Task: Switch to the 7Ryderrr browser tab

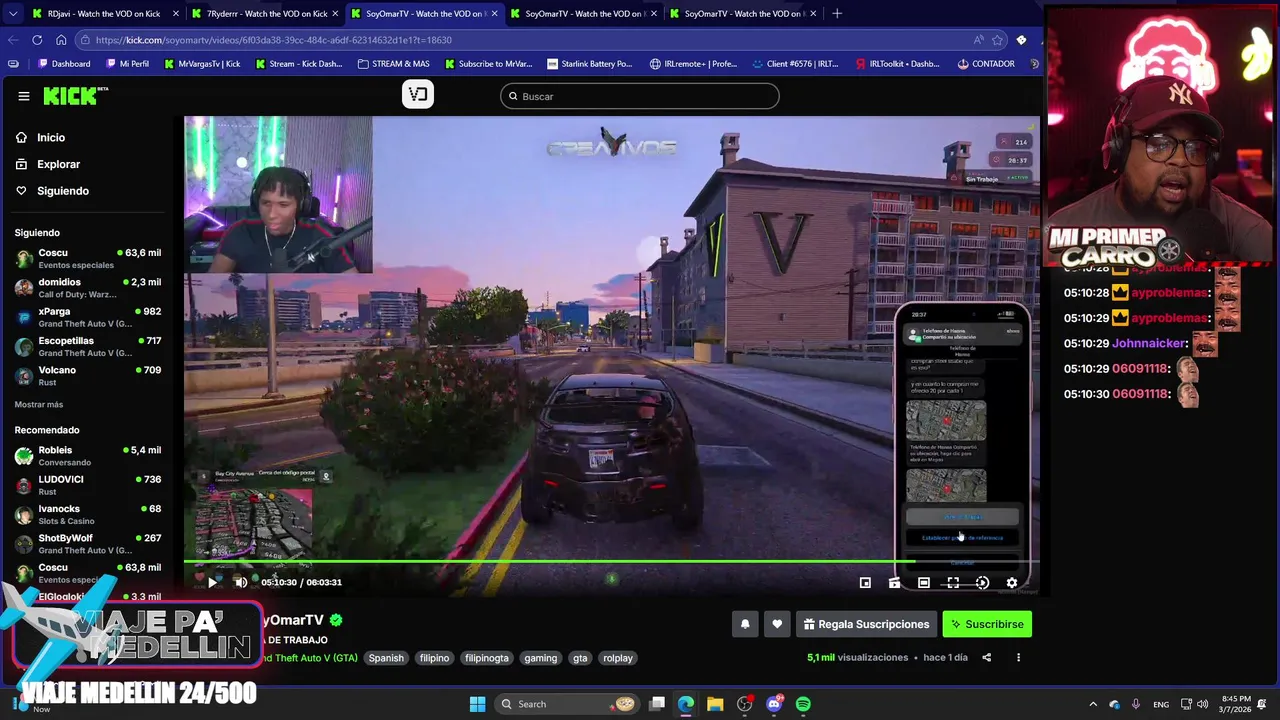Action: pyautogui.click(x=266, y=13)
